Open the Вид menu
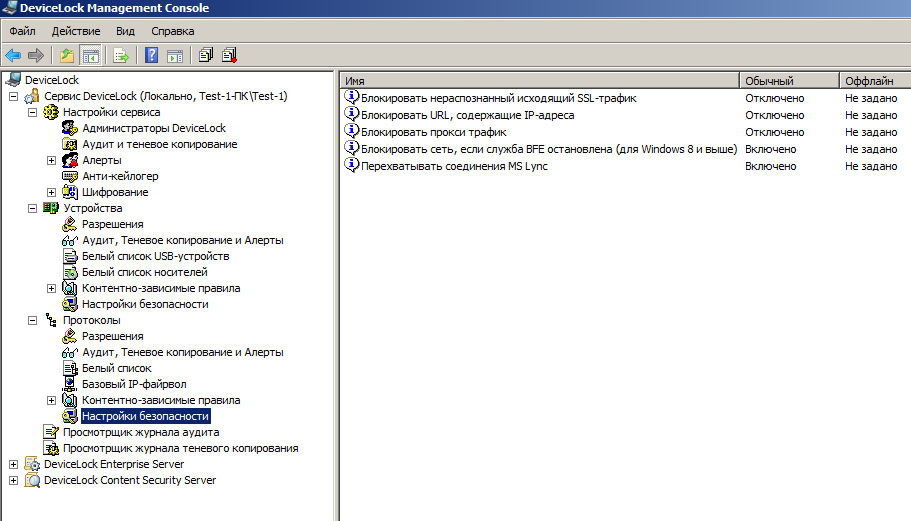The width and height of the screenshot is (911, 521). click(x=125, y=31)
